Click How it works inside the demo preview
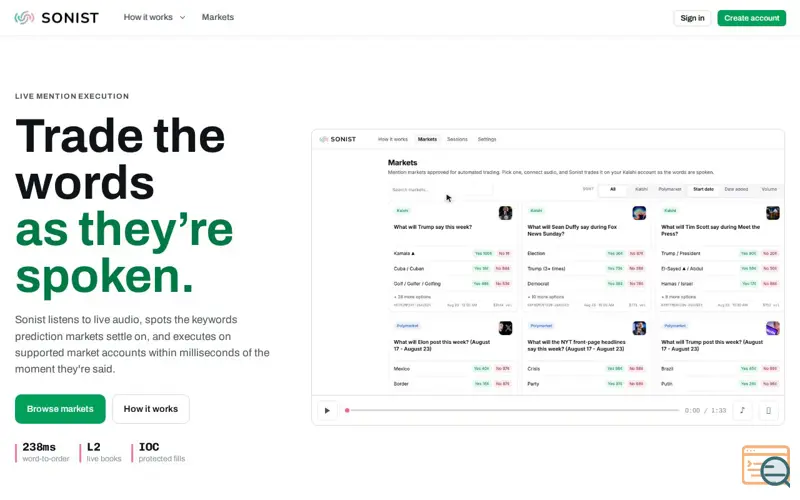Image resolution: width=800 pixels, height=500 pixels. tap(393, 139)
